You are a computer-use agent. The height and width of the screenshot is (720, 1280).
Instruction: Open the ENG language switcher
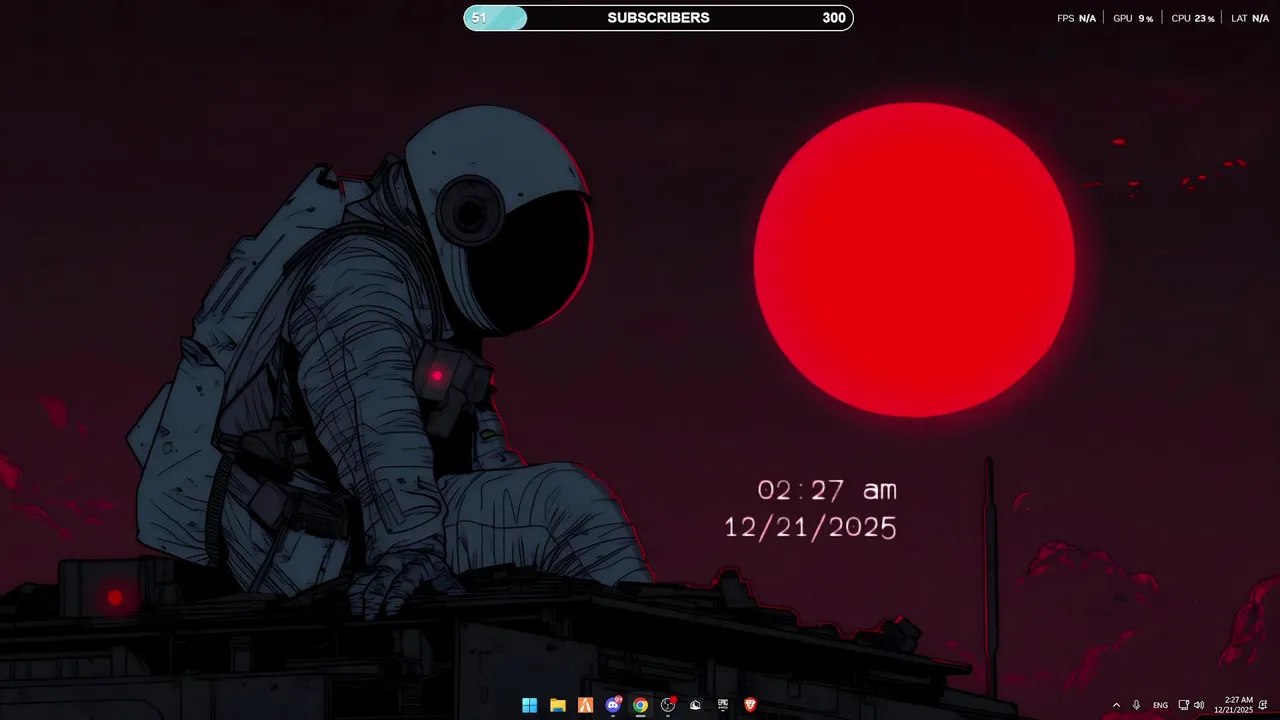pyautogui.click(x=1160, y=705)
